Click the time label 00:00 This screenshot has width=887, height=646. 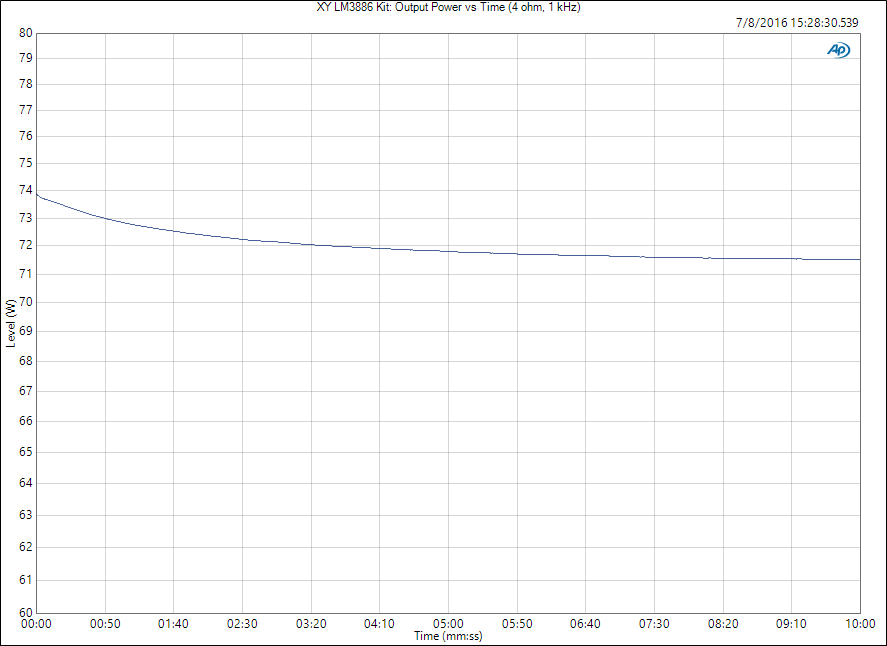click(36, 623)
